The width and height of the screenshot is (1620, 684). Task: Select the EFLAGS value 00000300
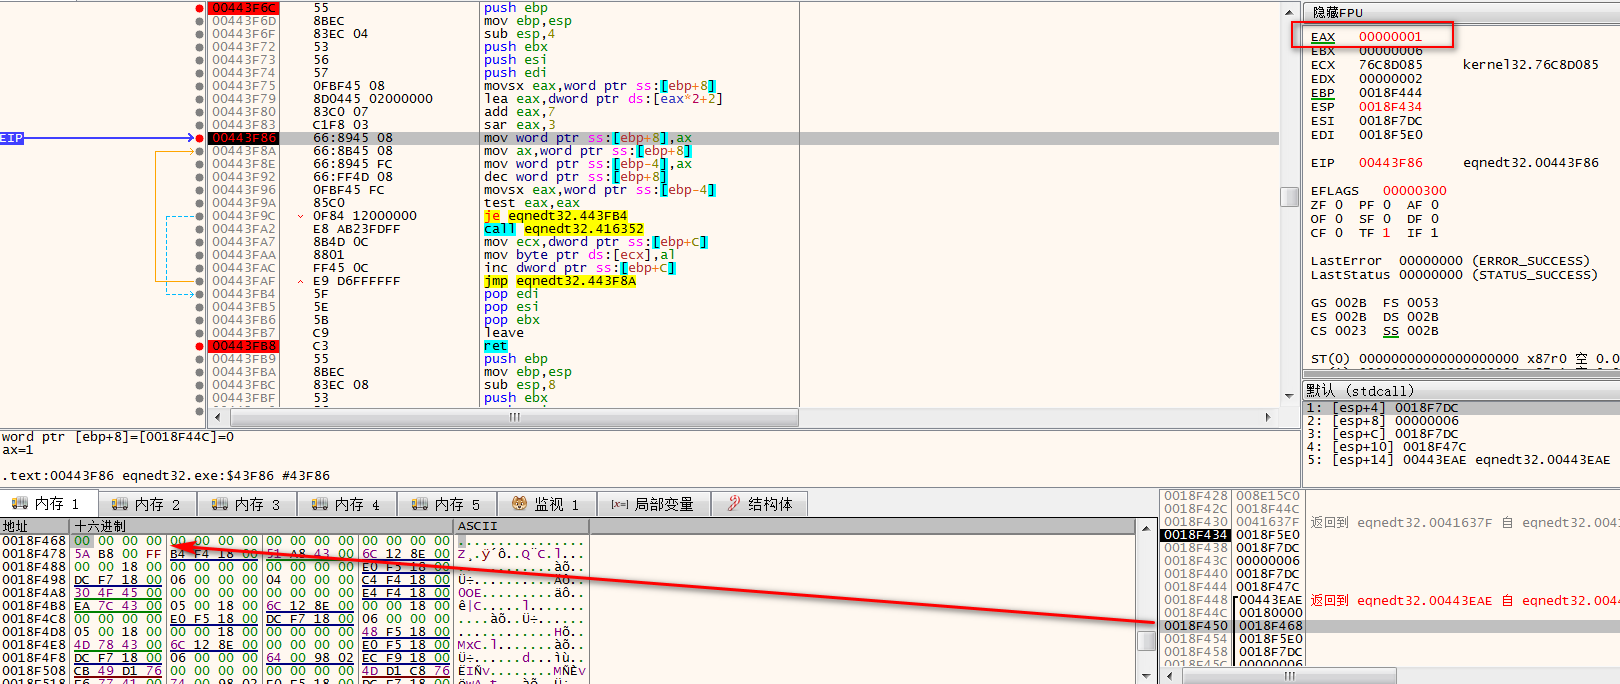[1414, 191]
